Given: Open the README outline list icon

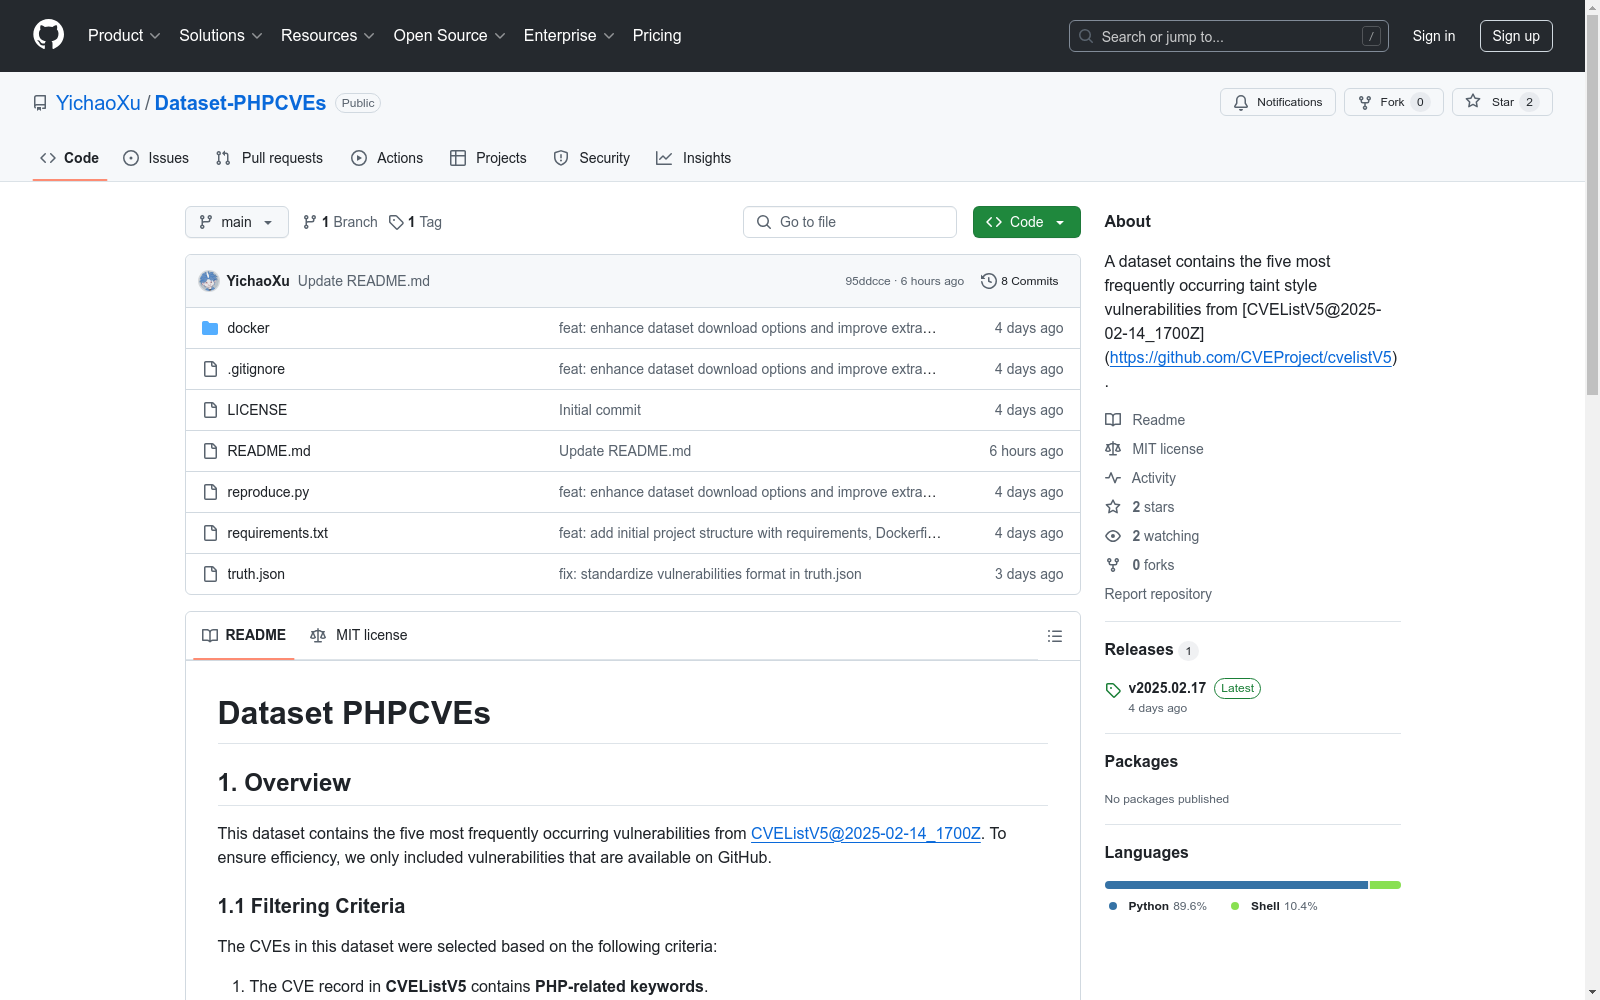Looking at the screenshot, I should (x=1054, y=636).
